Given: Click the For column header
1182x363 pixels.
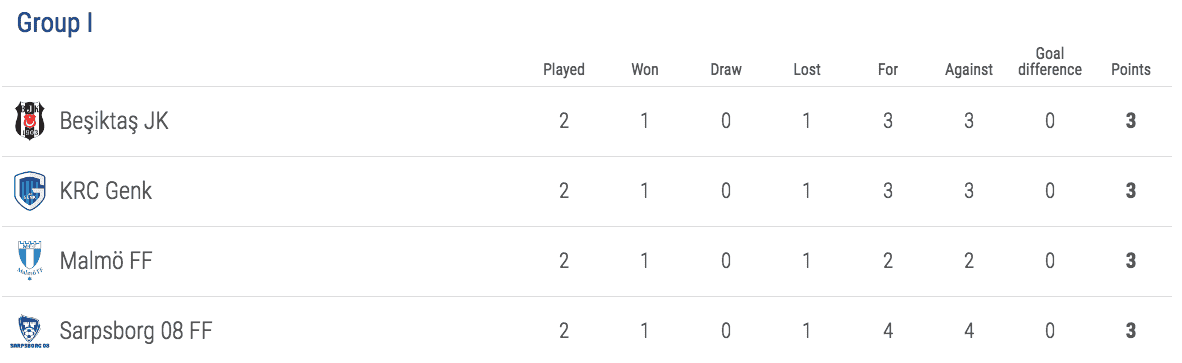Looking at the screenshot, I should click(888, 70).
